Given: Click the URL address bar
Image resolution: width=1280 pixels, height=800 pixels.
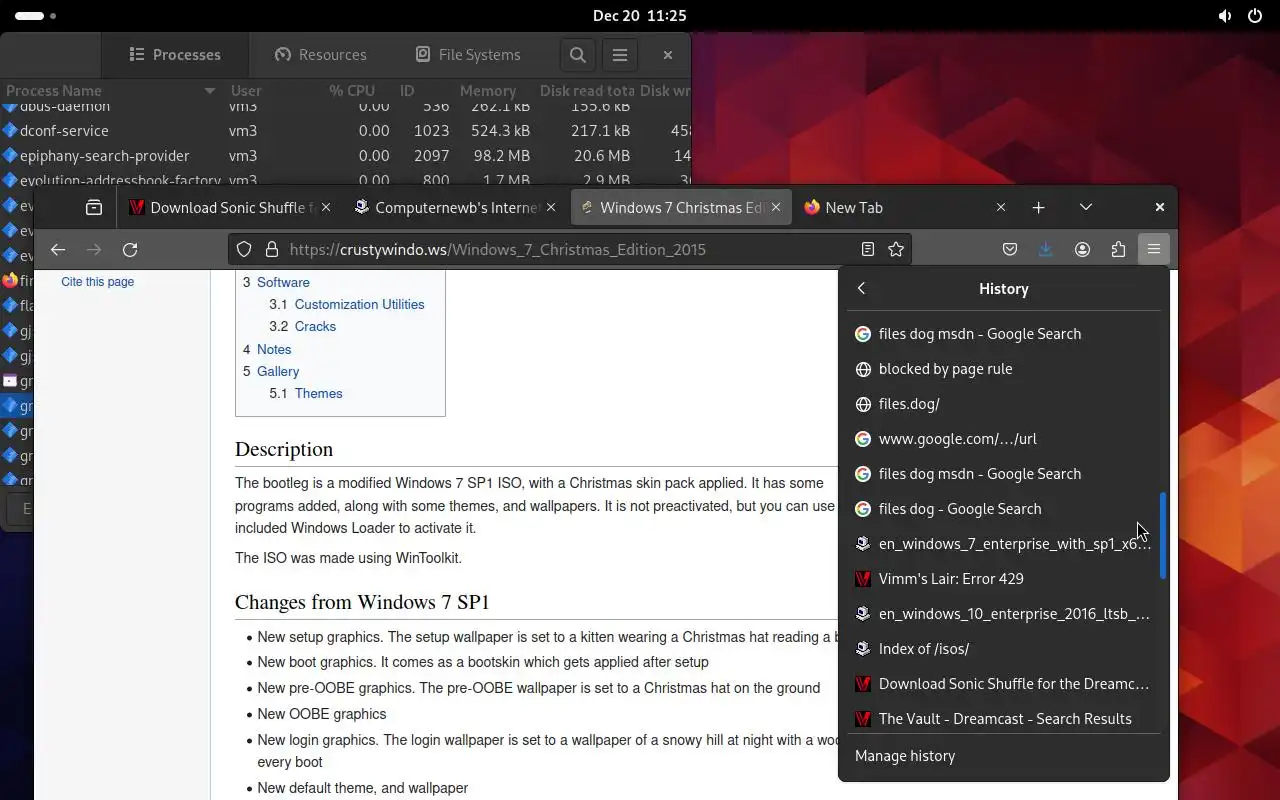Looking at the screenshot, I should (570, 249).
